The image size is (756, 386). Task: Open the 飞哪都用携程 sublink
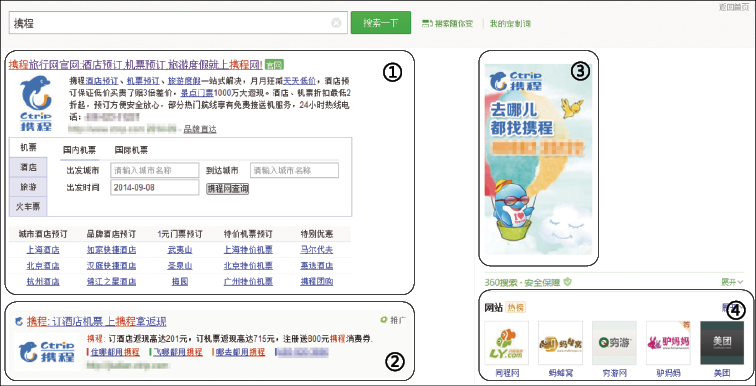coord(177,352)
